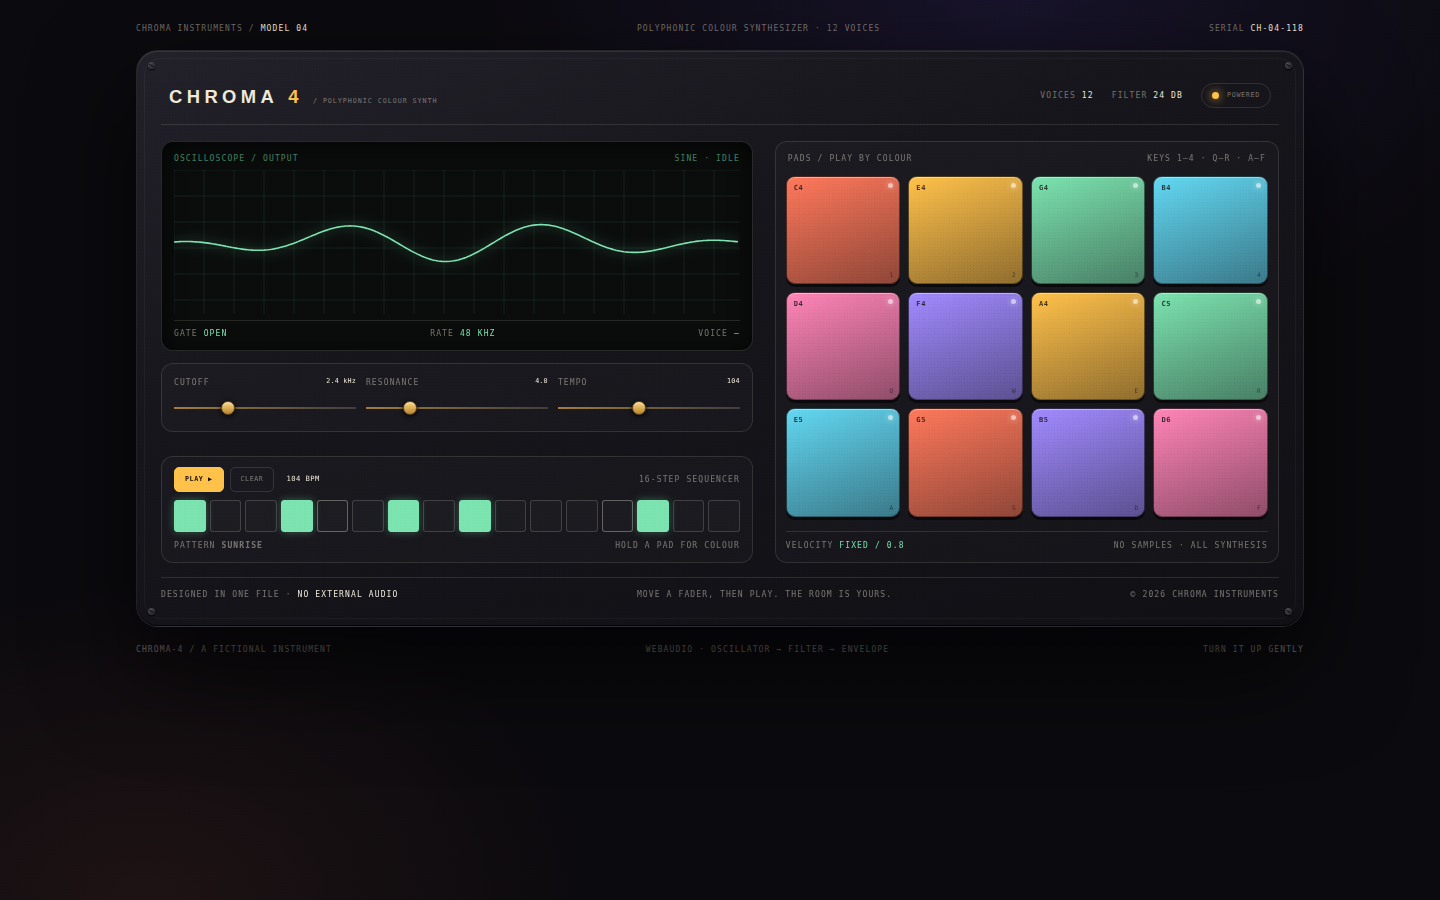The width and height of the screenshot is (1440, 900).
Task: Disable the fourteenth sequencer step
Action: 653,516
